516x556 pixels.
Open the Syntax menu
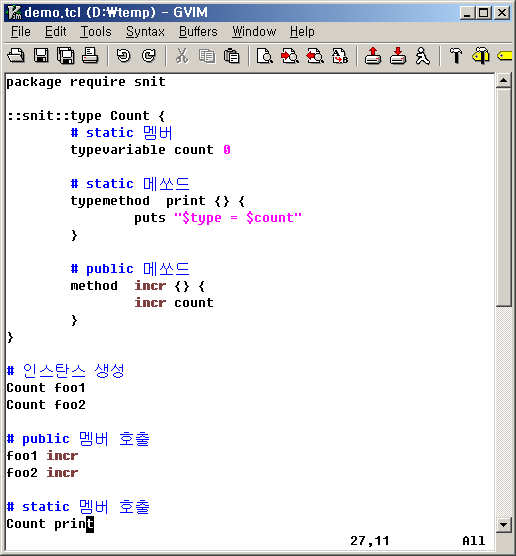tap(145, 32)
